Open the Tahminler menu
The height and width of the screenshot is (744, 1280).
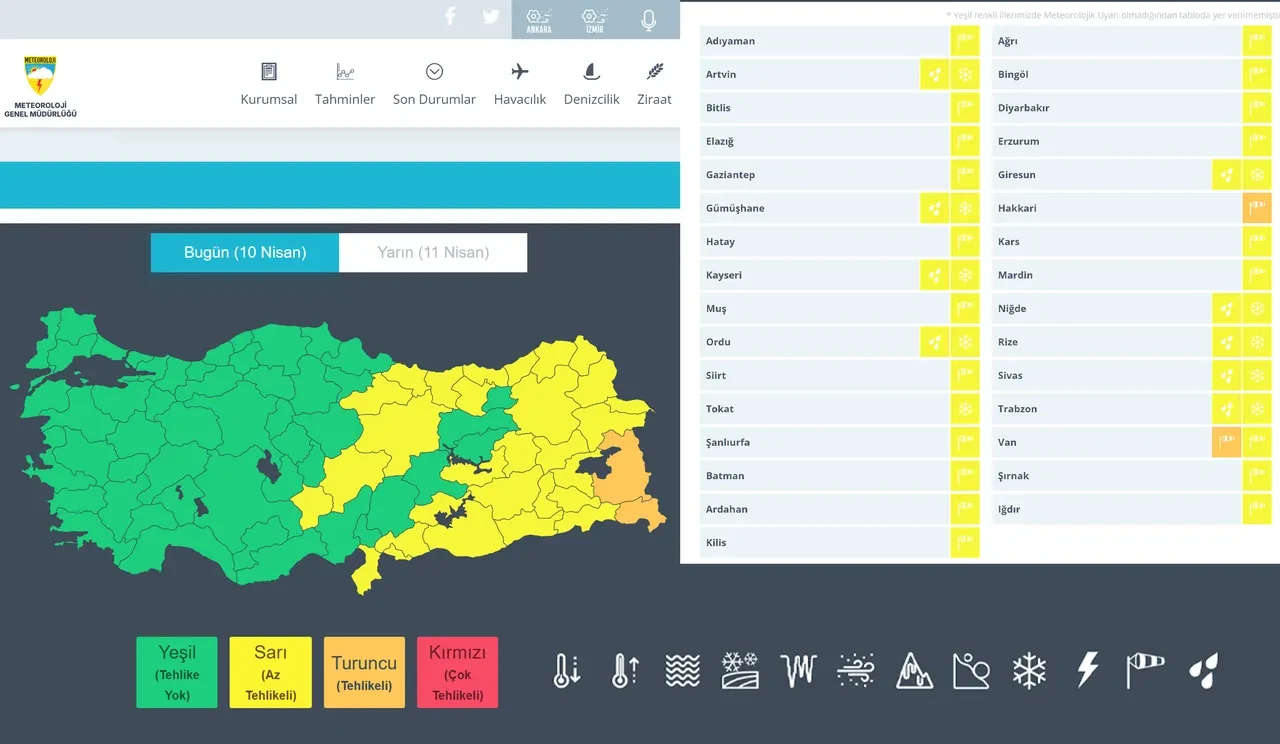pos(345,84)
